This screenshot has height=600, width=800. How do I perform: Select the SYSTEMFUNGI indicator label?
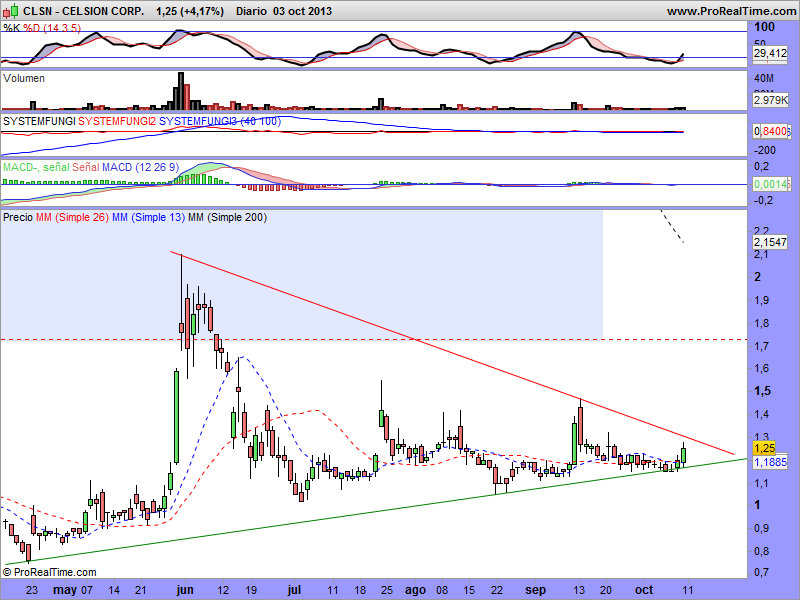tap(39, 121)
